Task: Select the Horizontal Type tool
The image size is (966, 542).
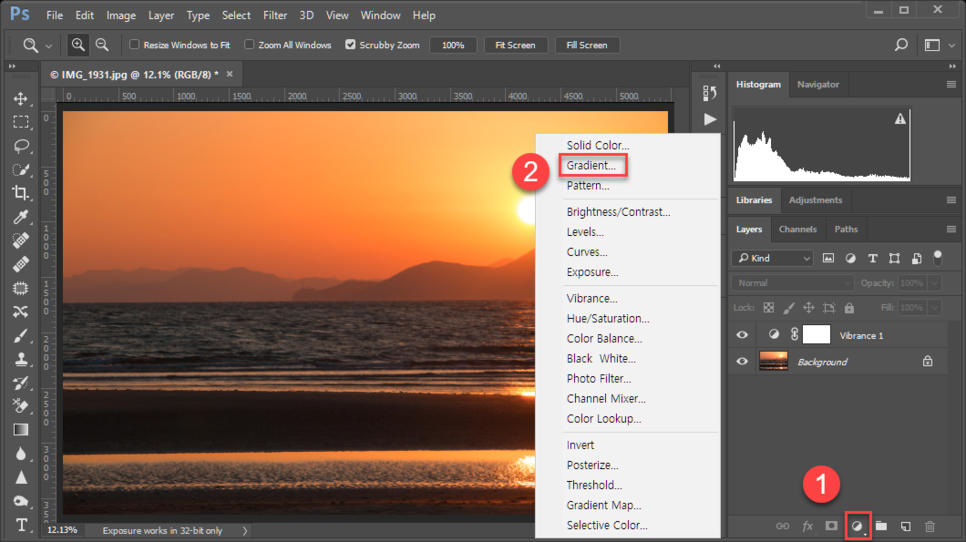Action: 20,525
